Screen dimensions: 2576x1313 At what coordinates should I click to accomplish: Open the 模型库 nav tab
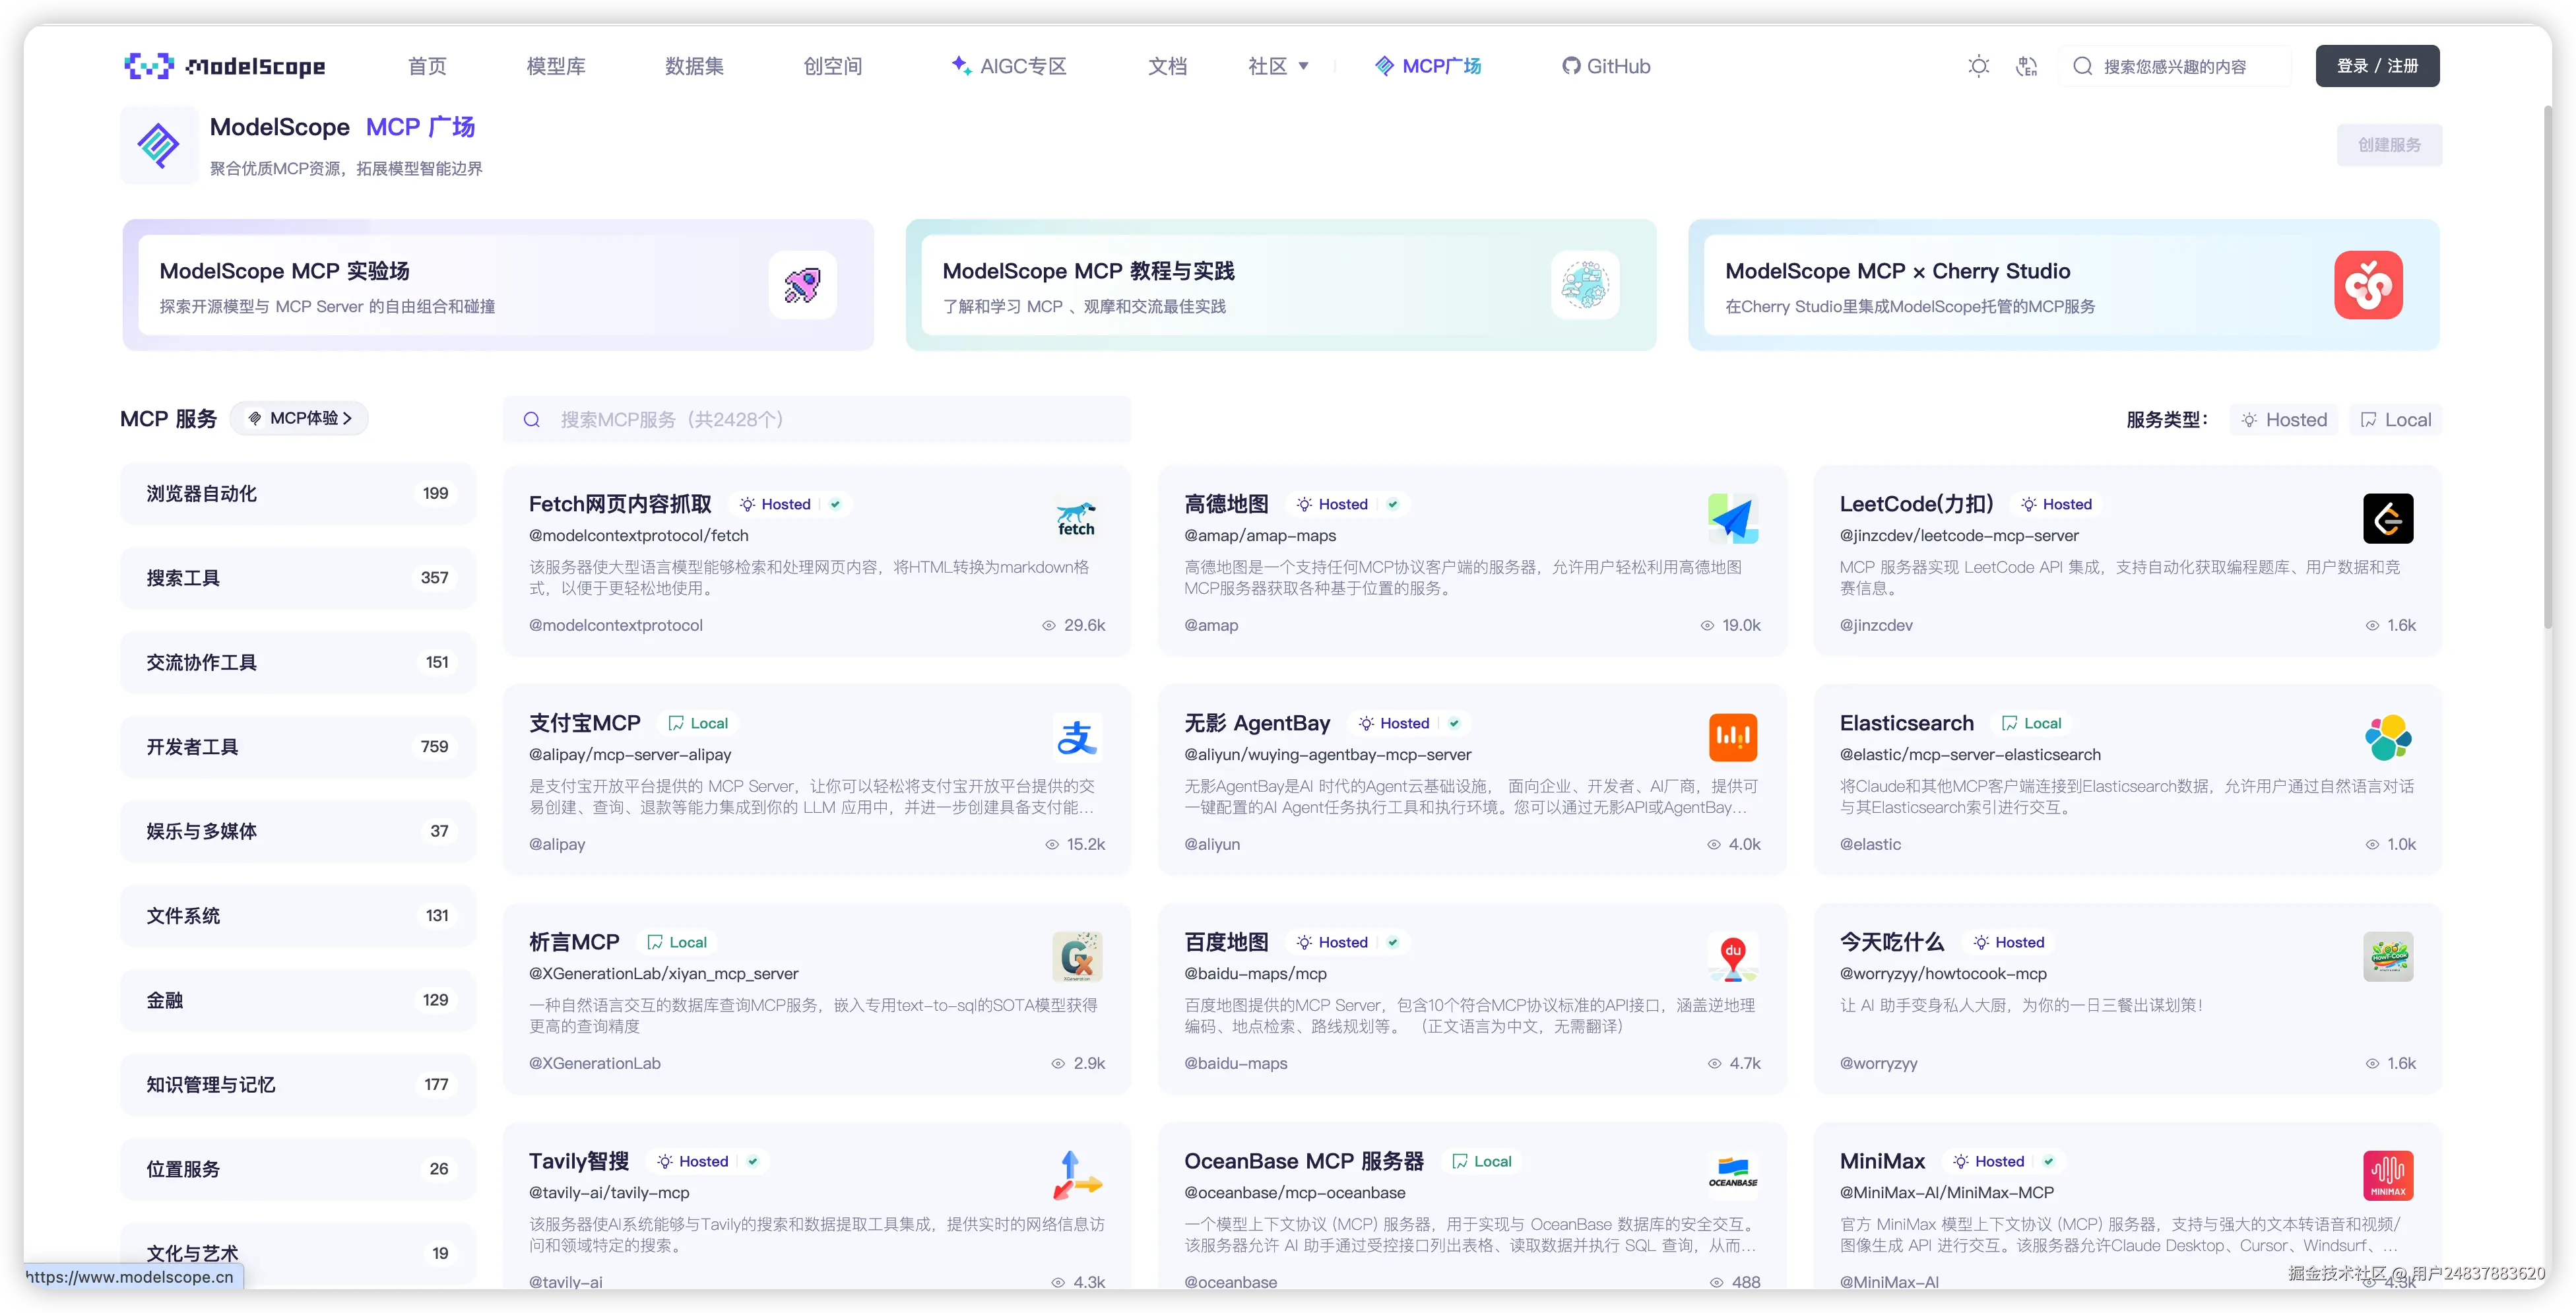pos(556,66)
